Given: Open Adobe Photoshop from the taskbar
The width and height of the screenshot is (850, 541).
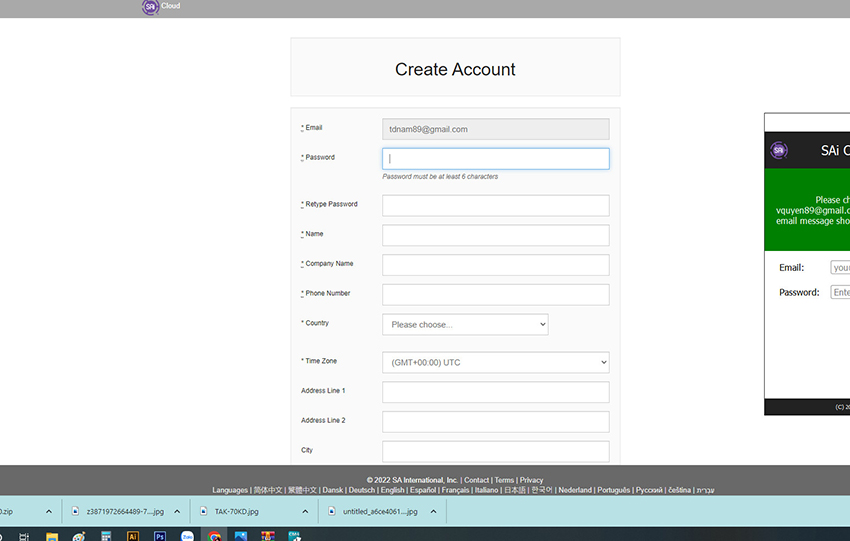Looking at the screenshot, I should pyautogui.click(x=160, y=535).
